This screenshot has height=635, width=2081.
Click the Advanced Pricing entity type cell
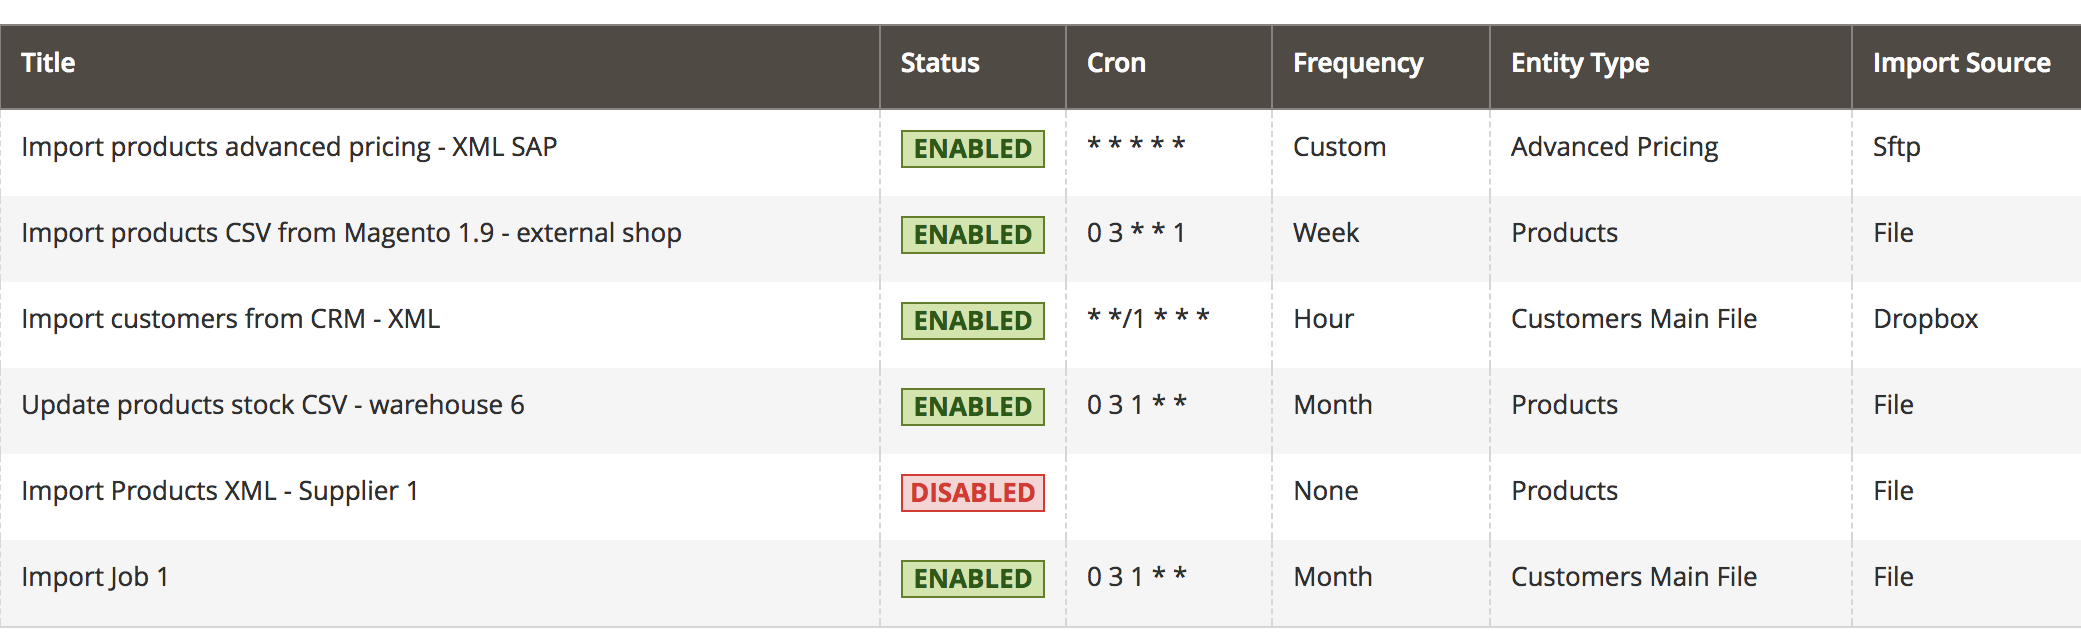point(1614,147)
